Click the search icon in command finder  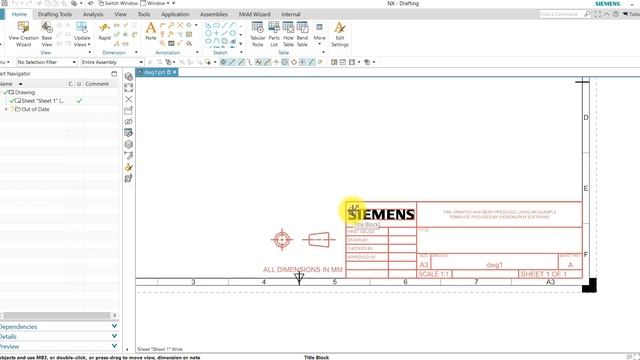click(x=587, y=14)
